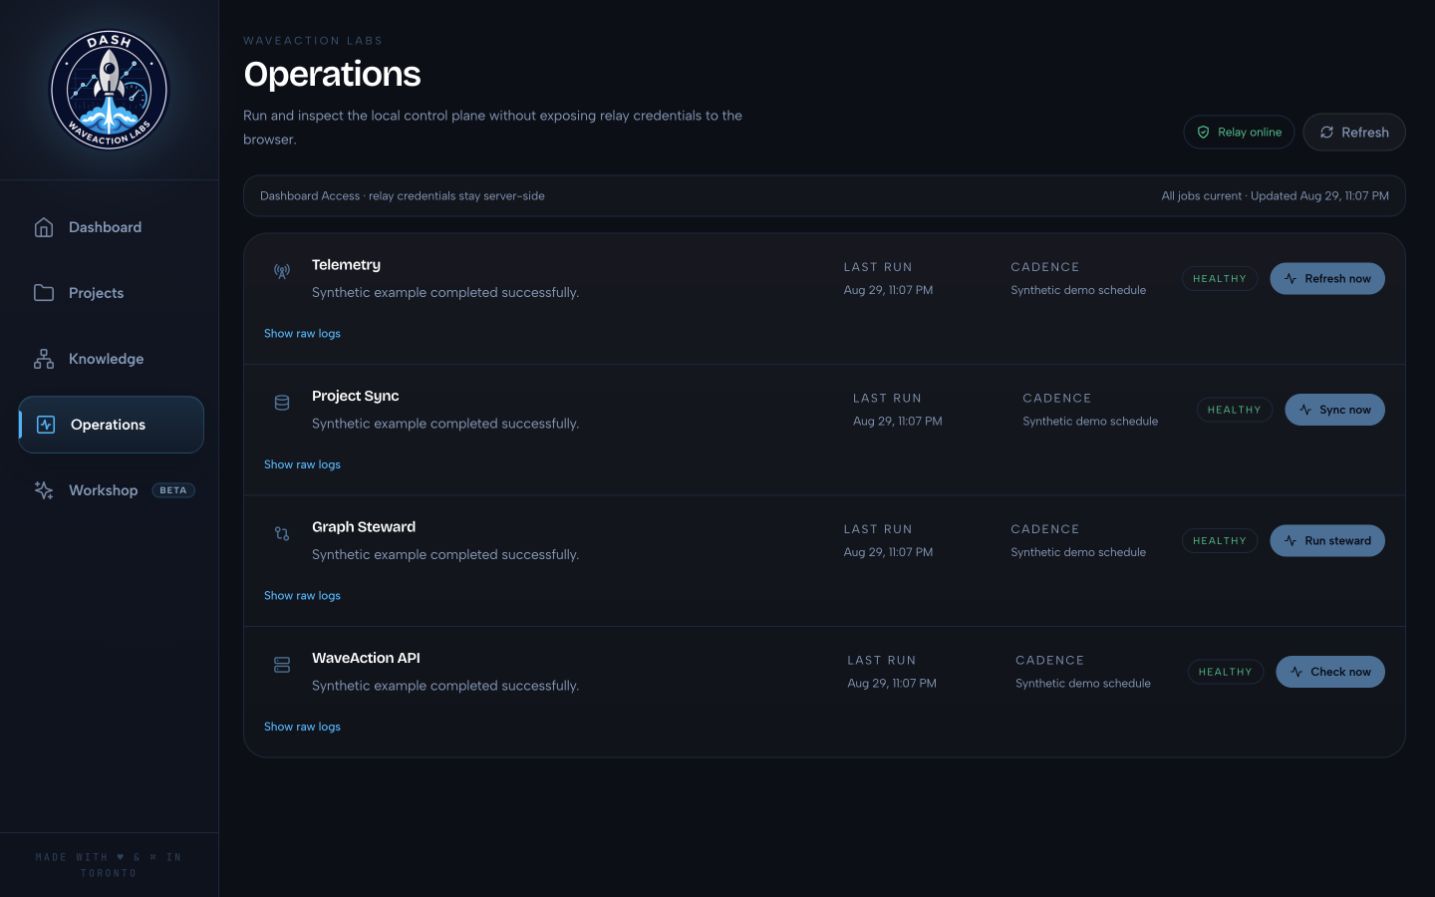Select the Operations nav label
Viewport: 1435px width, 897px height.
108,425
